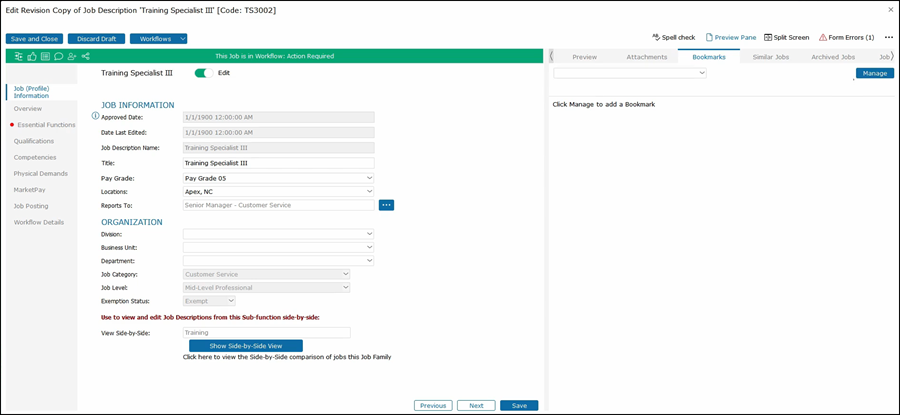Run Spell check
Screen dimensions: 900x415
[673, 37]
